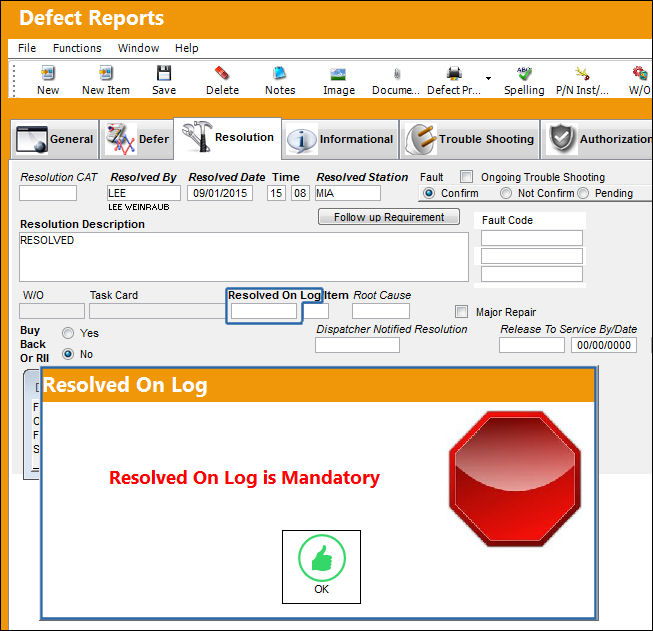This screenshot has width=653, height=631.
Task: Click the Task Card input field
Action: (x=157, y=311)
